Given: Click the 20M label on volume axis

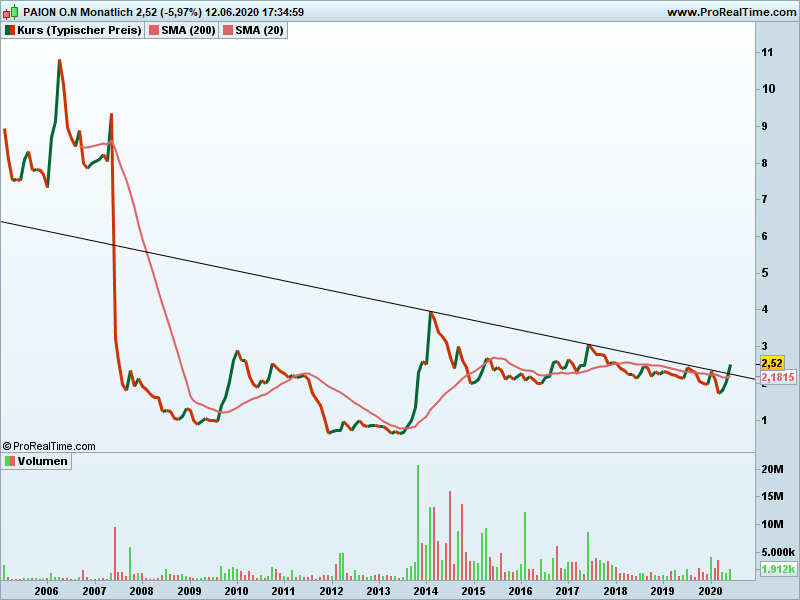Looking at the screenshot, I should click(771, 470).
